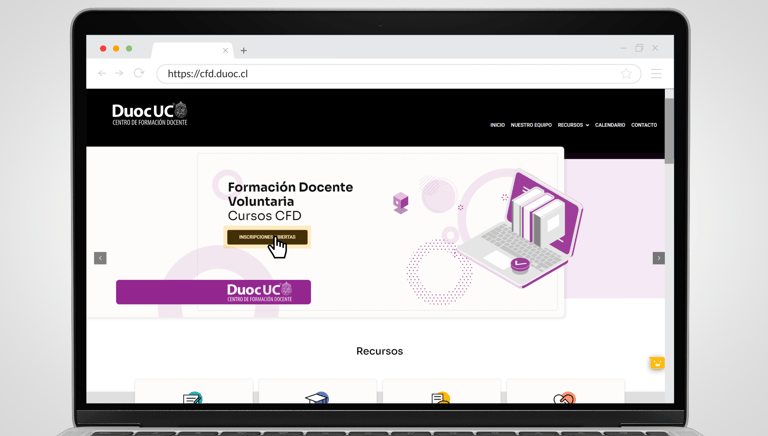768x436 pixels.
Task: Click the Formación Docente Voluntaria title
Action: pyautogui.click(x=290, y=194)
